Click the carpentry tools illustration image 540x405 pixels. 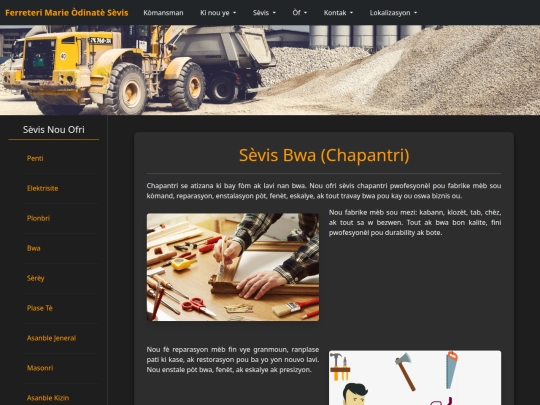click(x=415, y=378)
